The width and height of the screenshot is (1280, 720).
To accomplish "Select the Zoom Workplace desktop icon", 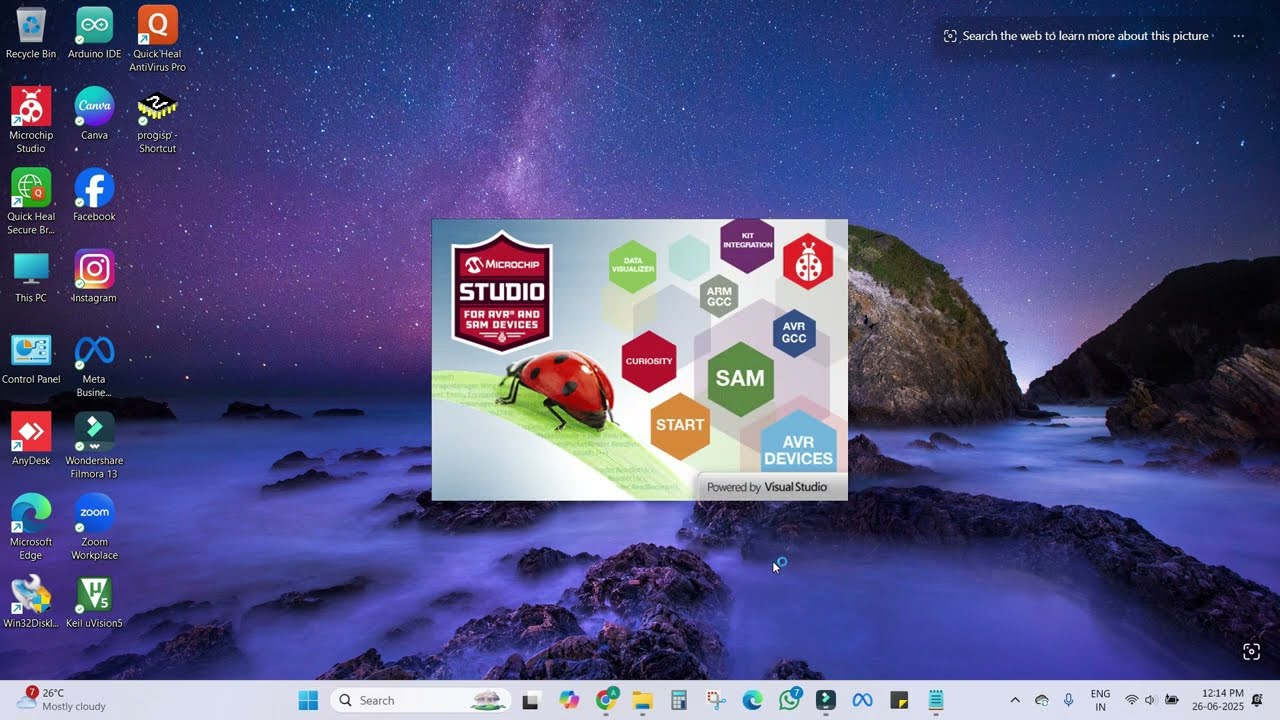I will 94,527.
